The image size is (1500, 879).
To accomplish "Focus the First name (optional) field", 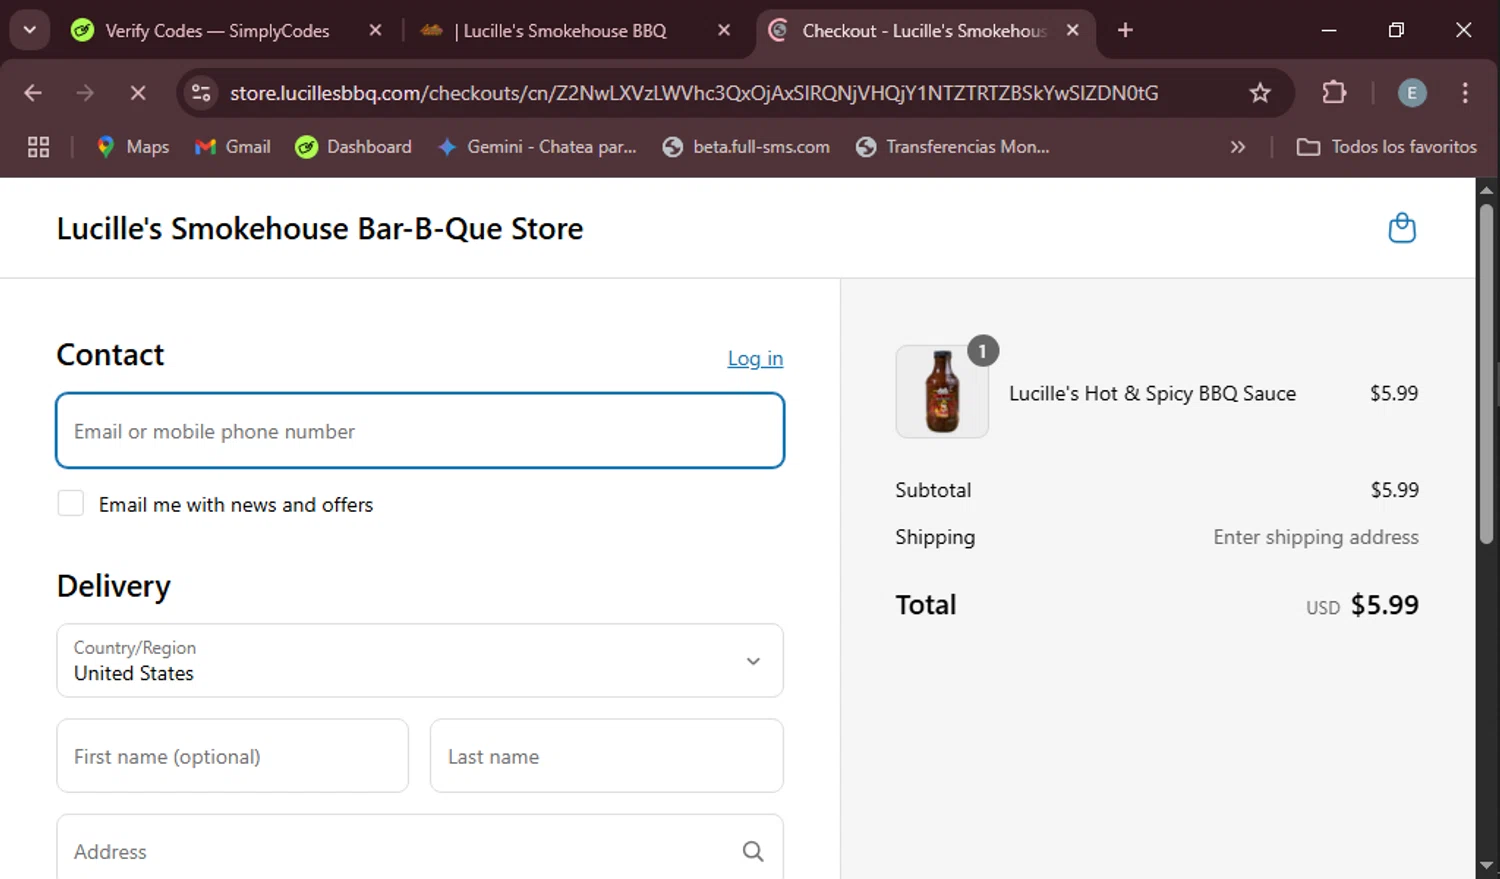I will (x=232, y=756).
